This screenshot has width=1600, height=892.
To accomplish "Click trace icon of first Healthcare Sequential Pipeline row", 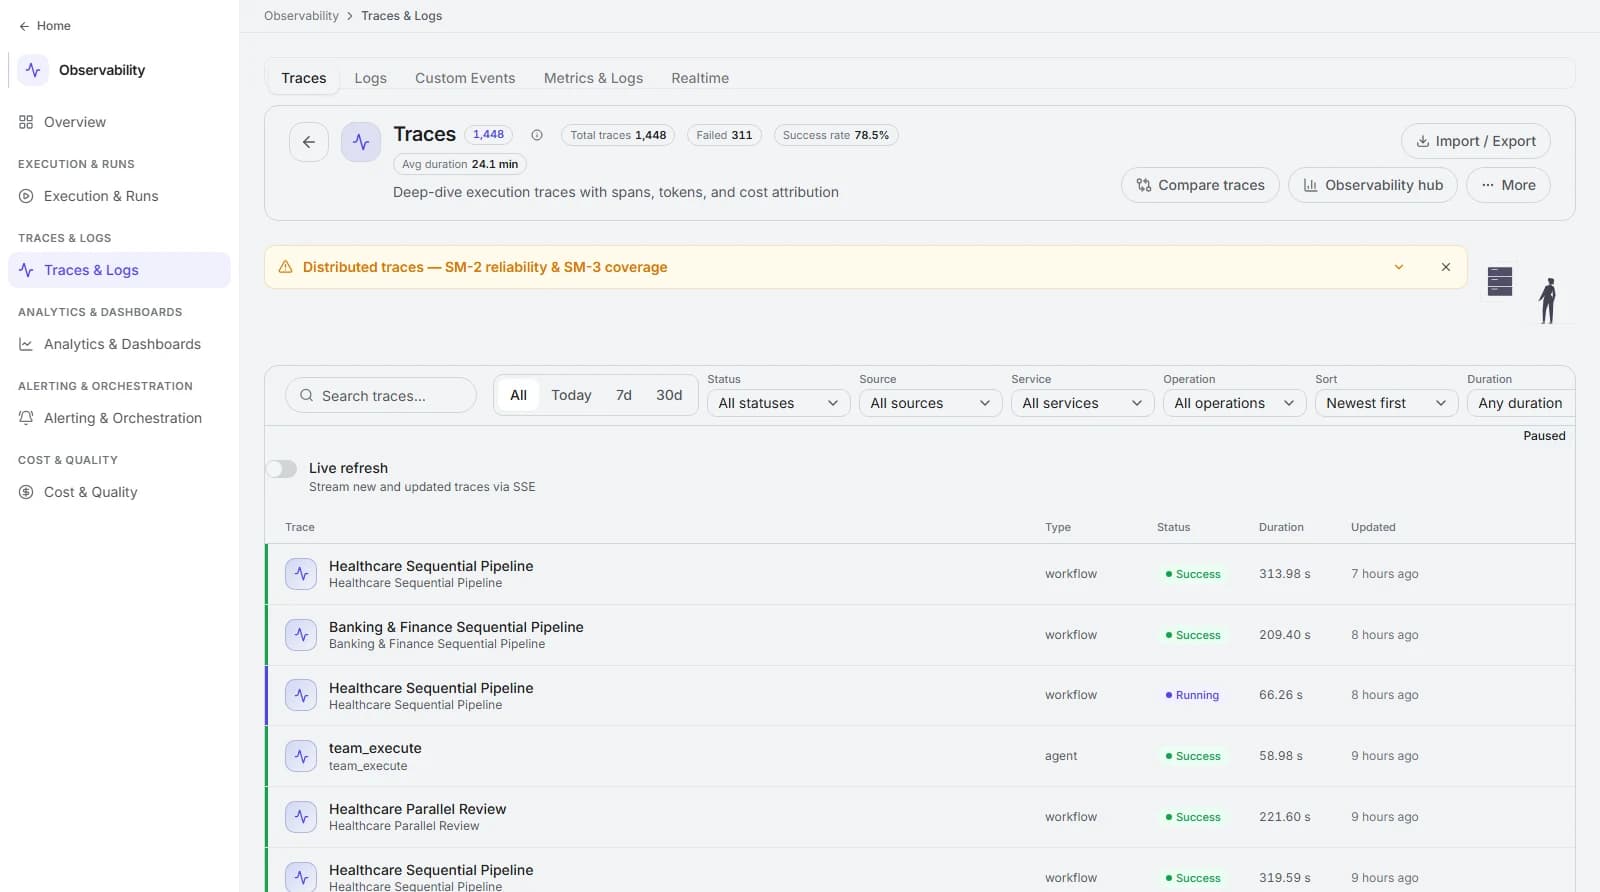I will pos(301,574).
